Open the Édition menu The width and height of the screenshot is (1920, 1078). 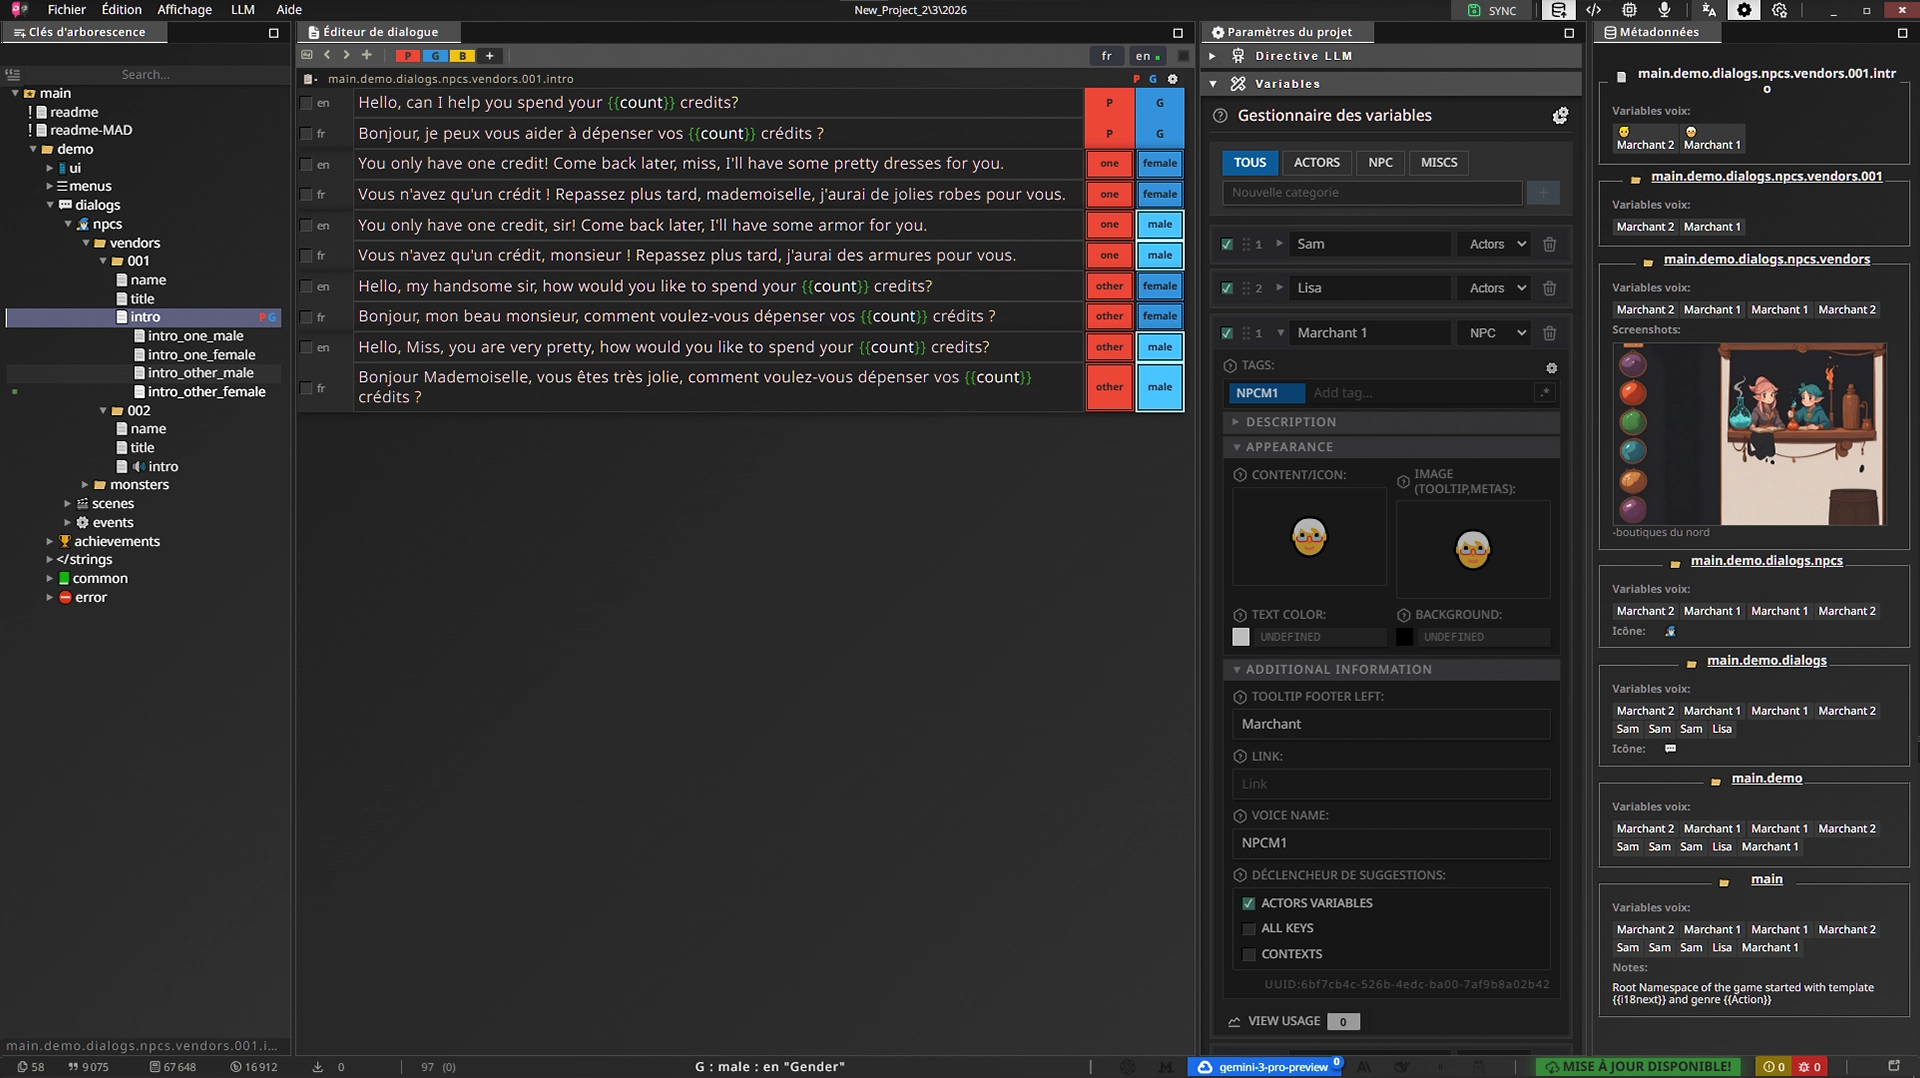122,9
